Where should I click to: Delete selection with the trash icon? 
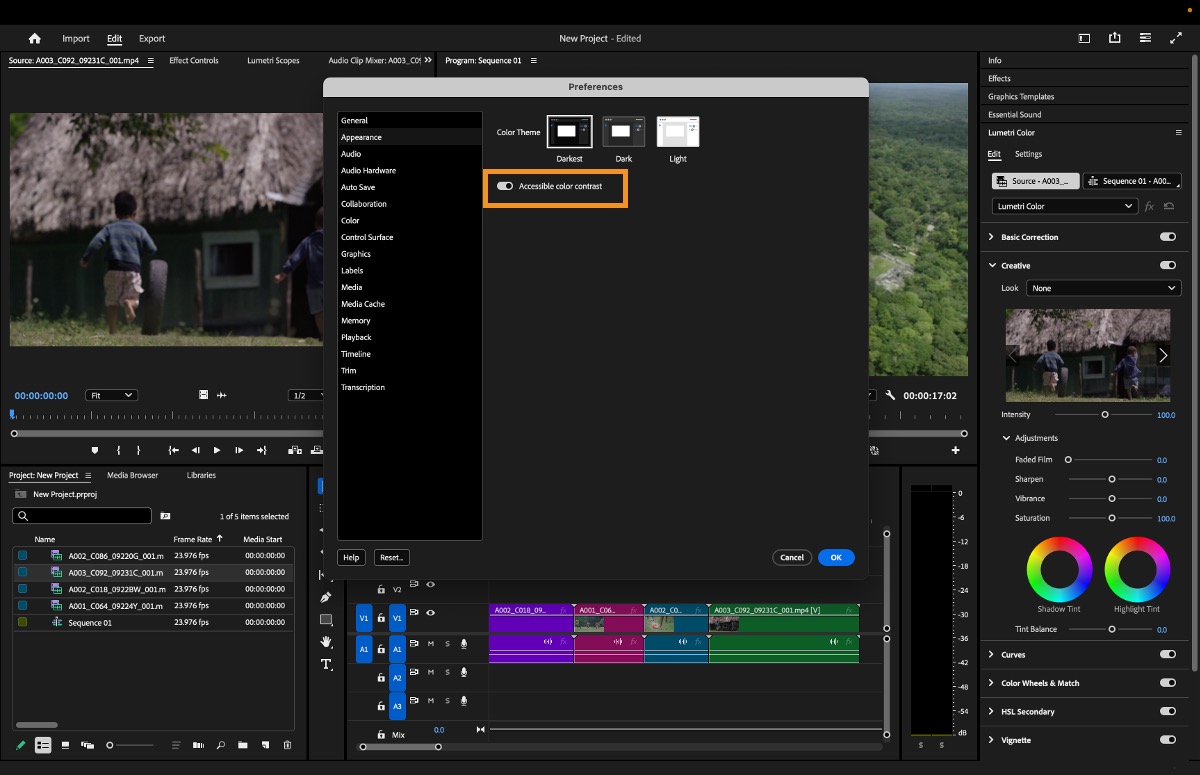288,745
